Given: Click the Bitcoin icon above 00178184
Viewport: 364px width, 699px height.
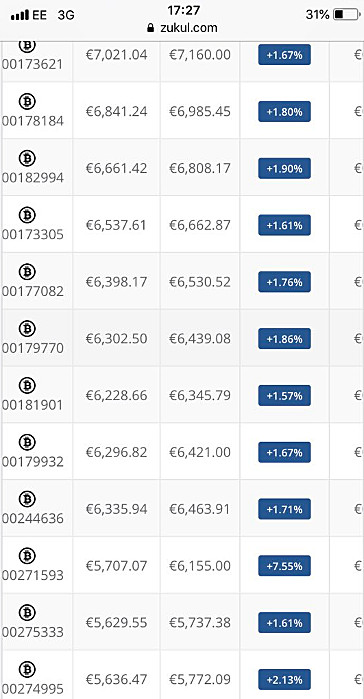Looking at the screenshot, I should coord(27,102).
